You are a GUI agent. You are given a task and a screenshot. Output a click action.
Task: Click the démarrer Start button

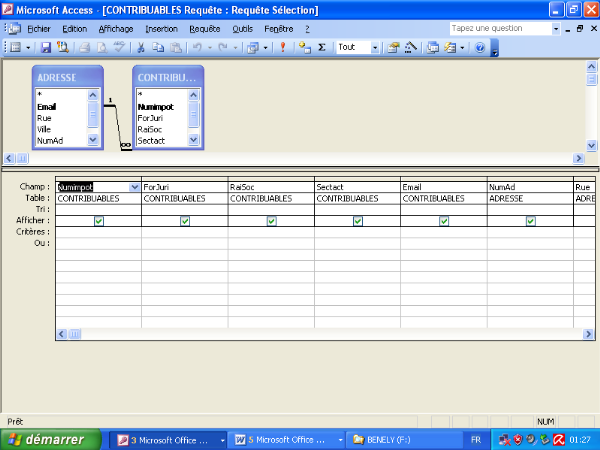tap(50, 439)
